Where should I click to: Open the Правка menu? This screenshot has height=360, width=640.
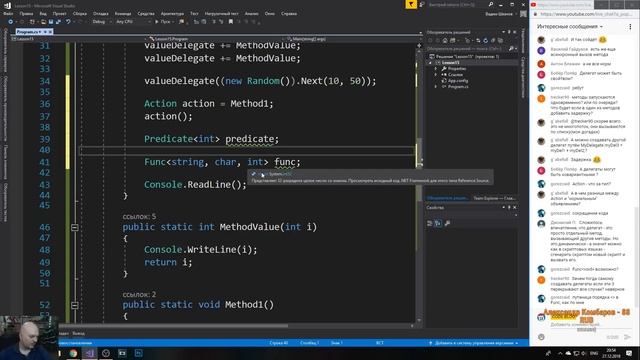point(26,13)
